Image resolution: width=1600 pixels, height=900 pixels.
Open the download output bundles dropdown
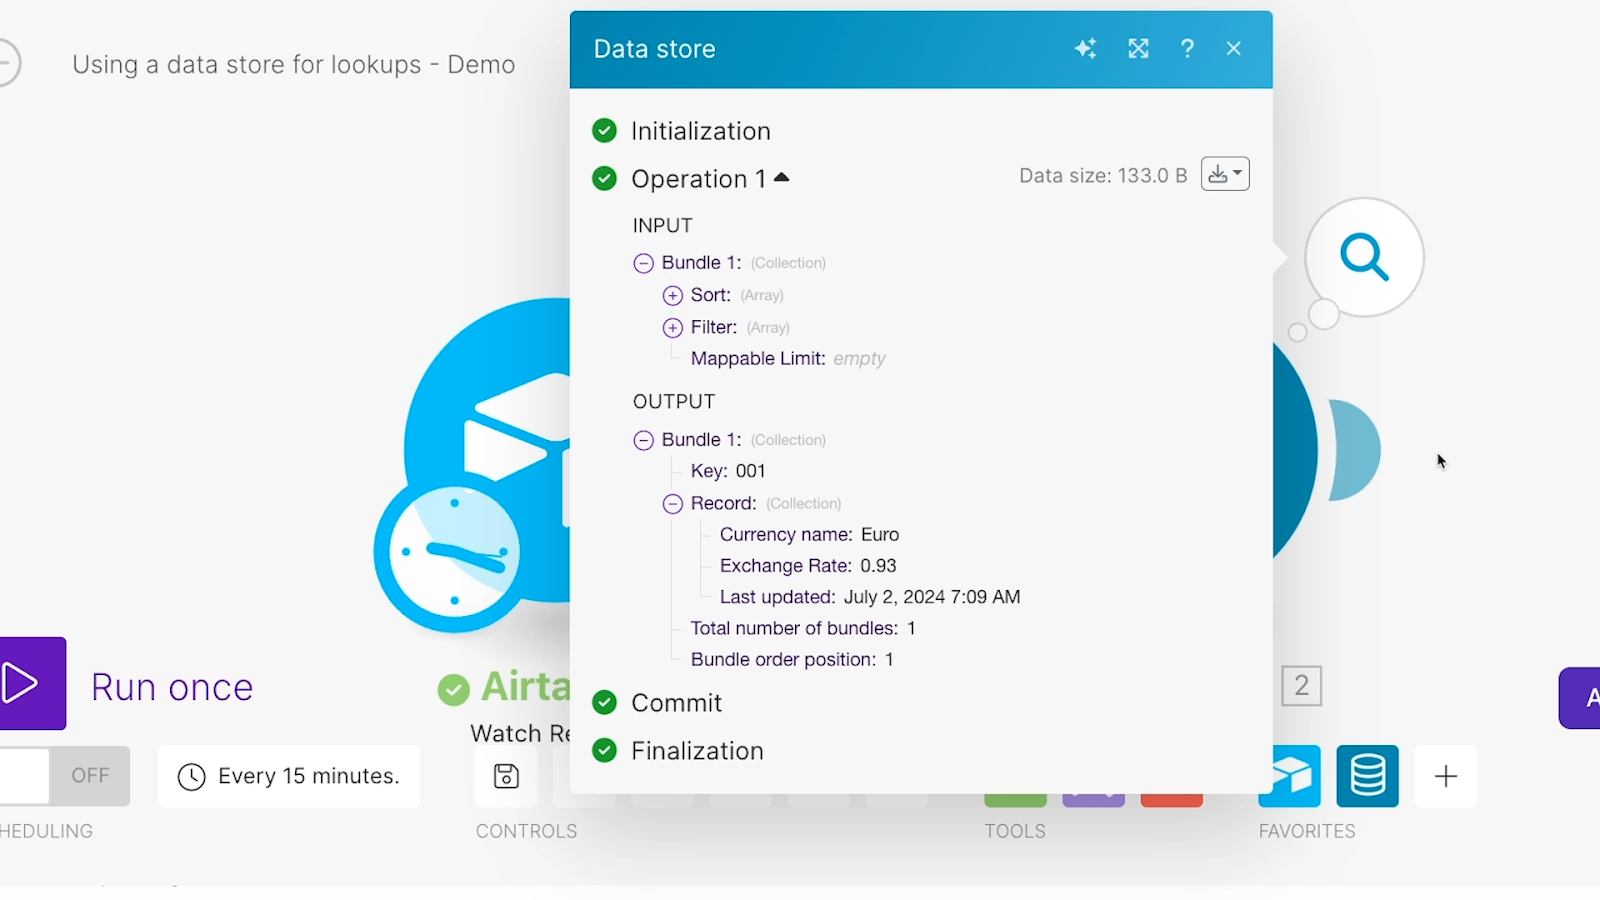[1225, 174]
